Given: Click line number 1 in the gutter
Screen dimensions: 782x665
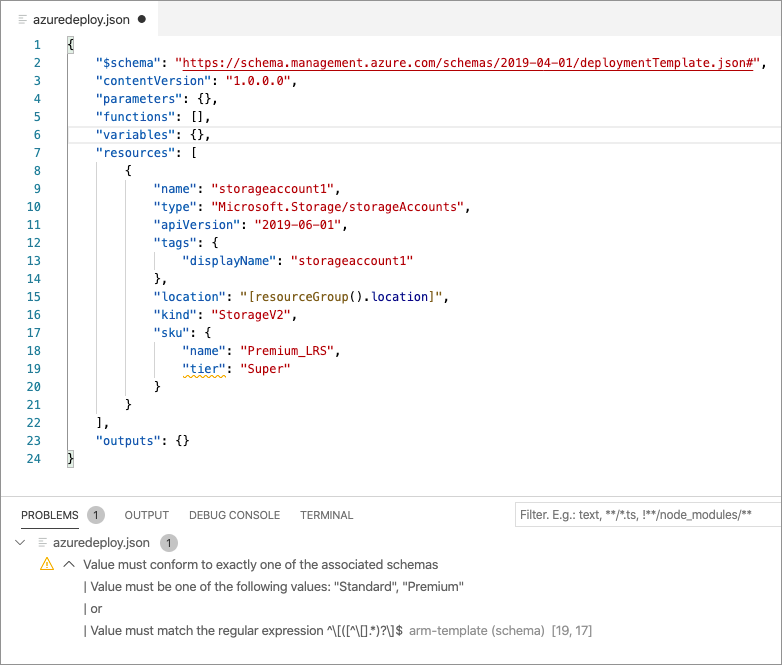Looking at the screenshot, I should [37, 45].
